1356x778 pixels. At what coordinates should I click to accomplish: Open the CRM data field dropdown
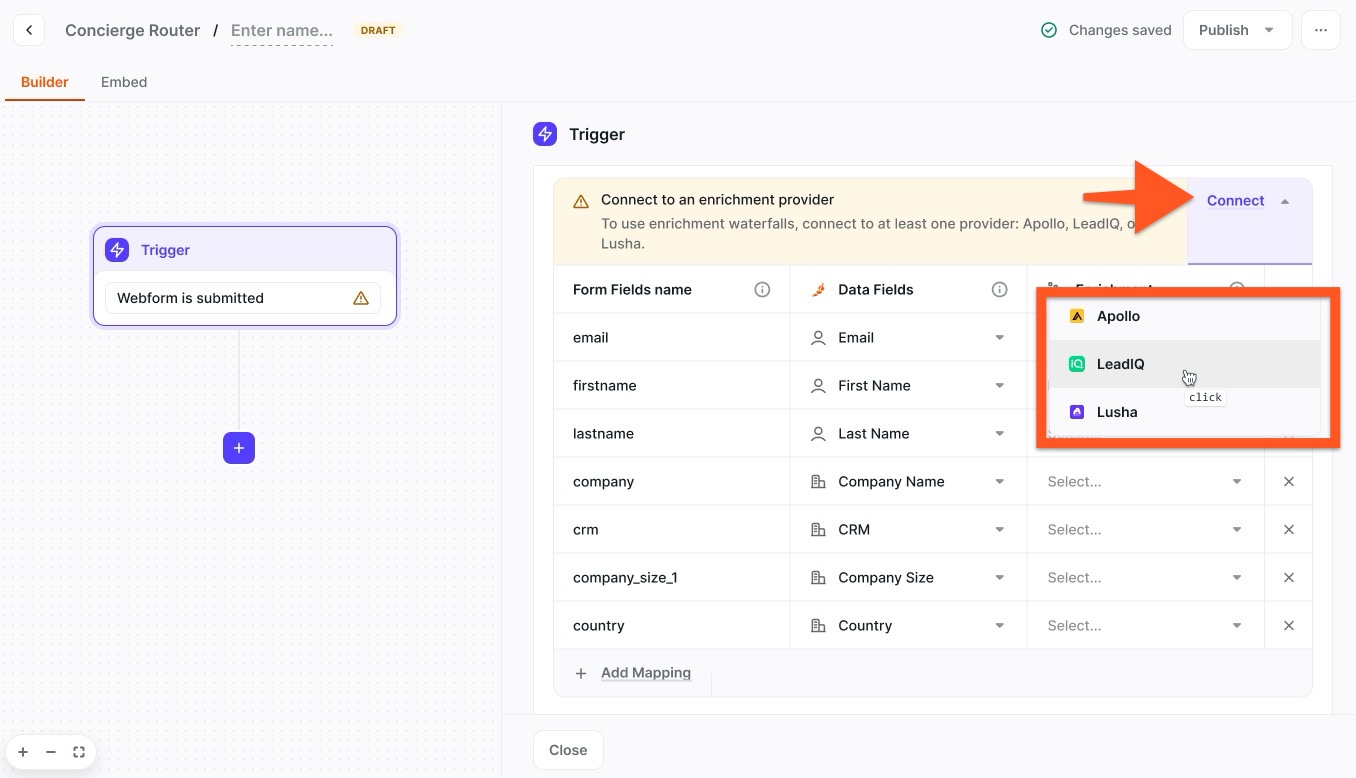[908, 530]
